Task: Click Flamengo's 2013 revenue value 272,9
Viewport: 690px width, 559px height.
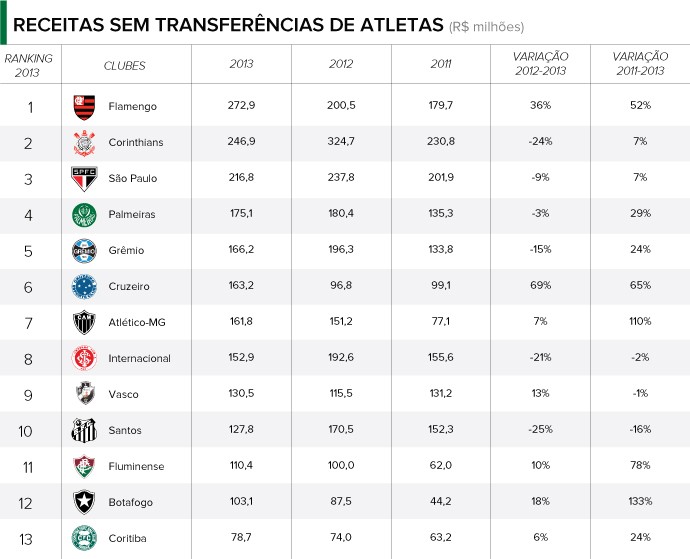Action: click(x=242, y=106)
